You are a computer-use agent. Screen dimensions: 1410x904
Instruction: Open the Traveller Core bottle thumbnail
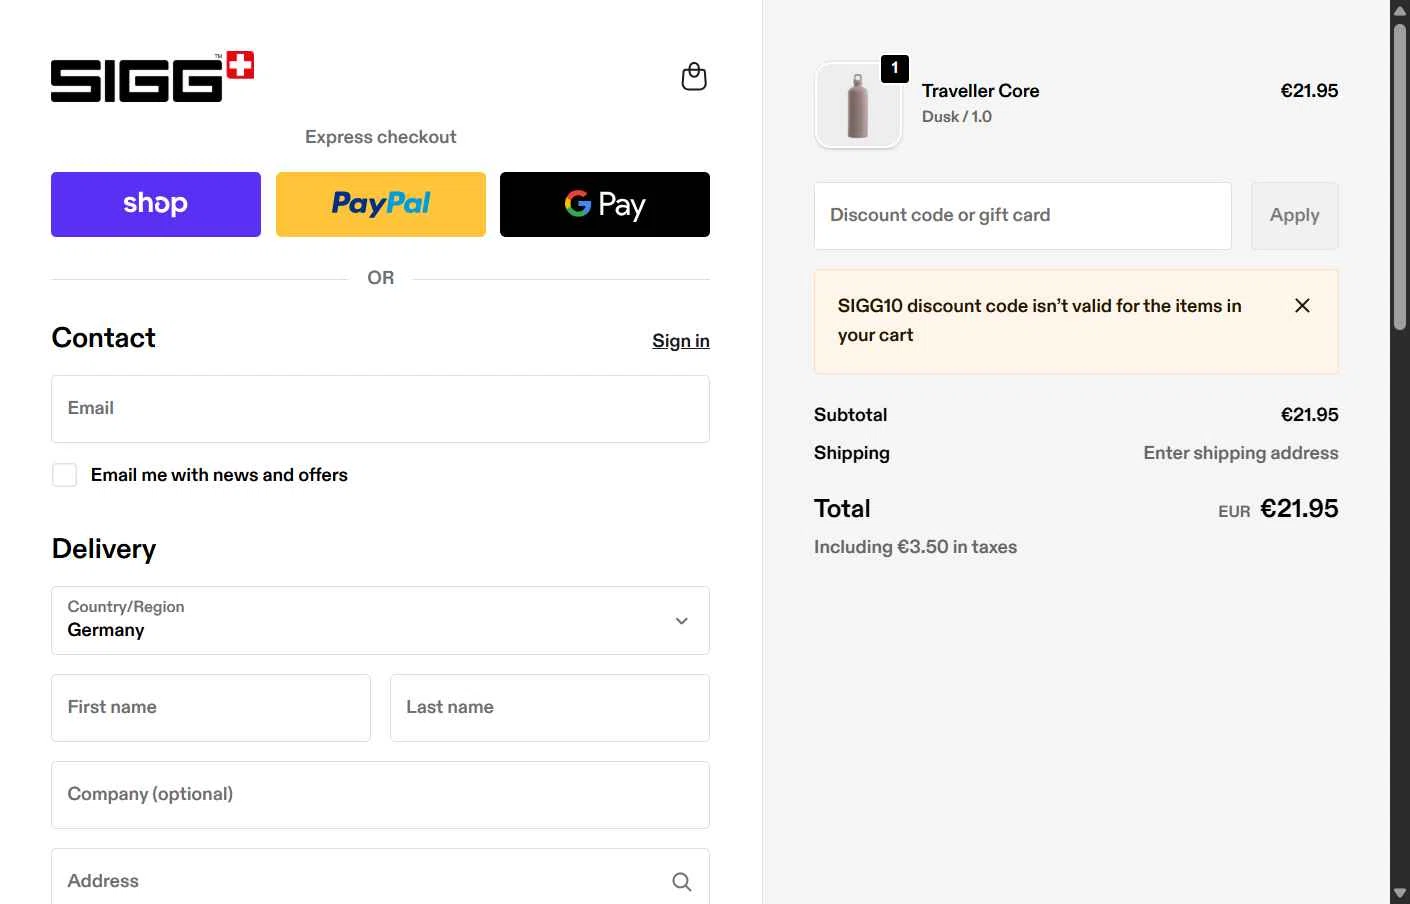[859, 105]
